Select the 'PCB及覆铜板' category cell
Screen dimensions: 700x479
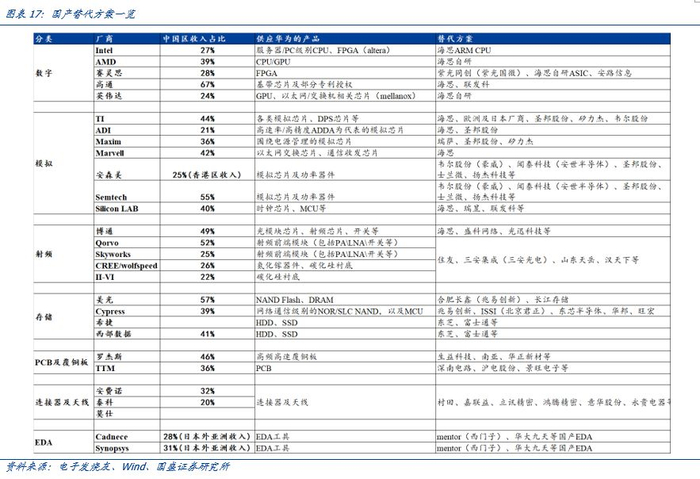(62, 362)
